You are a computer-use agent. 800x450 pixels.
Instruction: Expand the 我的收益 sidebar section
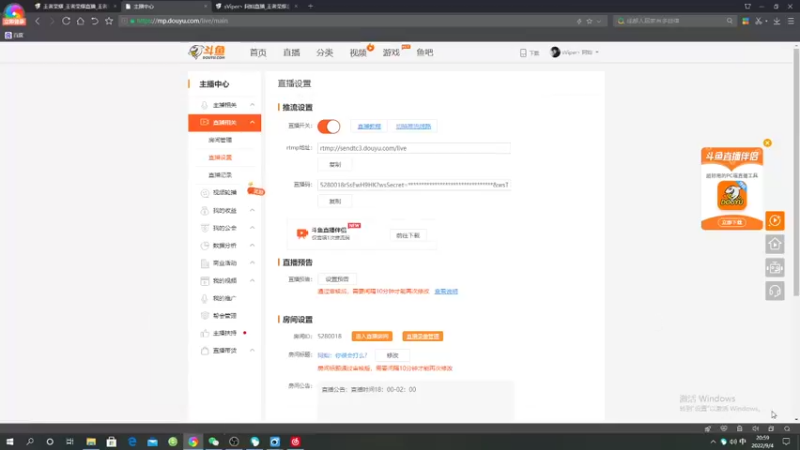coord(252,210)
